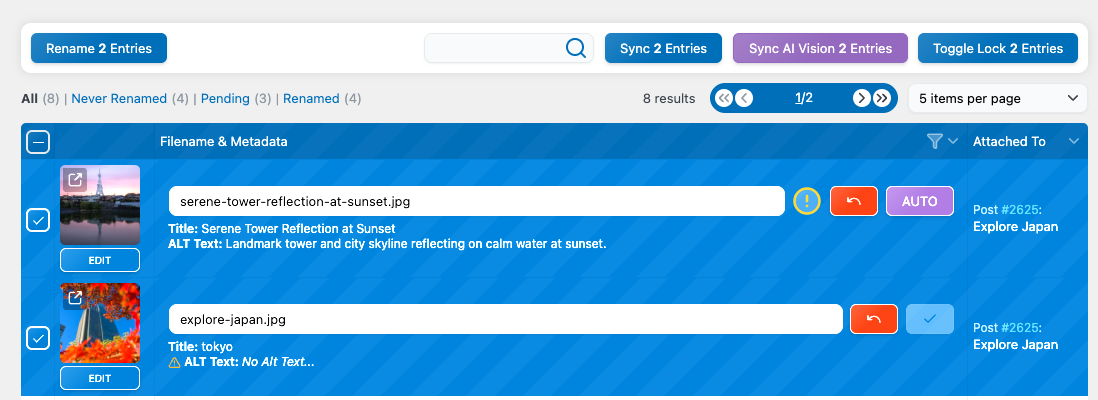Open tower sunset image in new tab
The height and width of the screenshot is (400, 1098).
(74, 180)
